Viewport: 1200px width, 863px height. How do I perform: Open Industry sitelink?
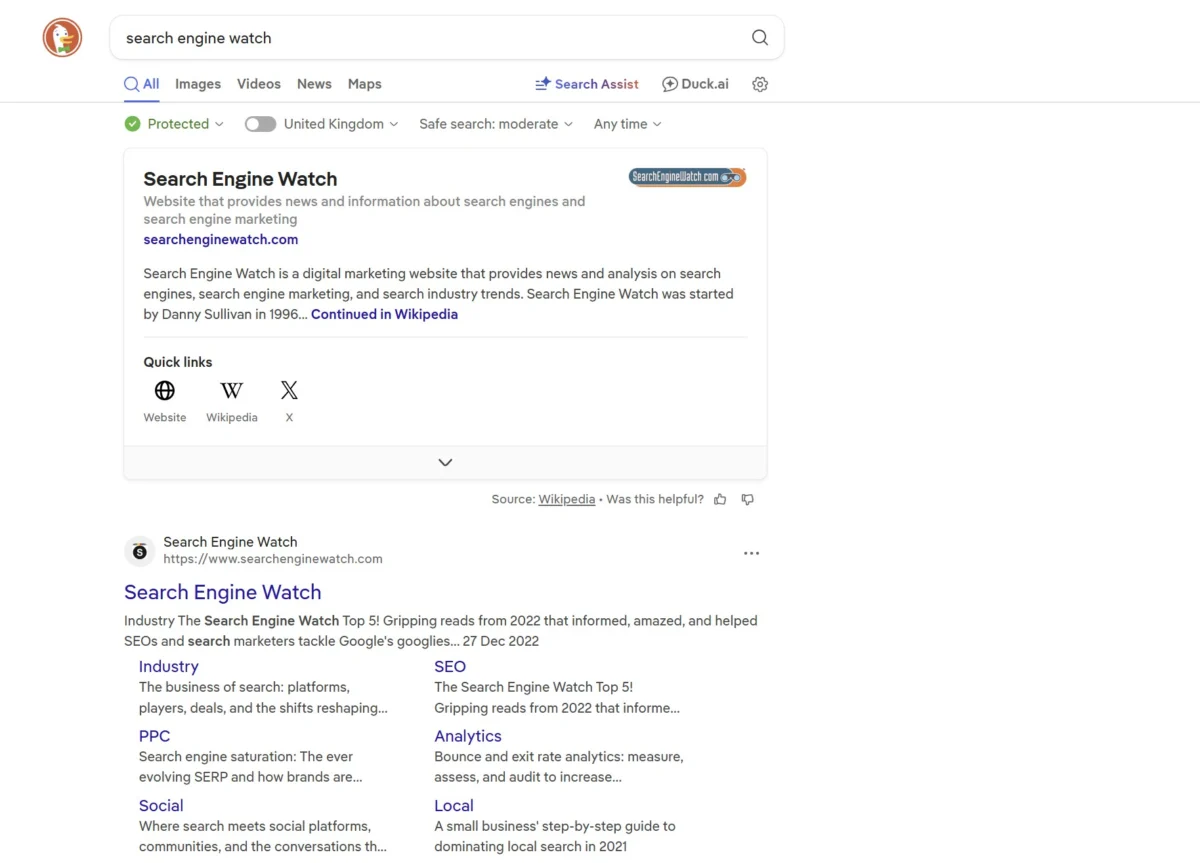tap(169, 666)
